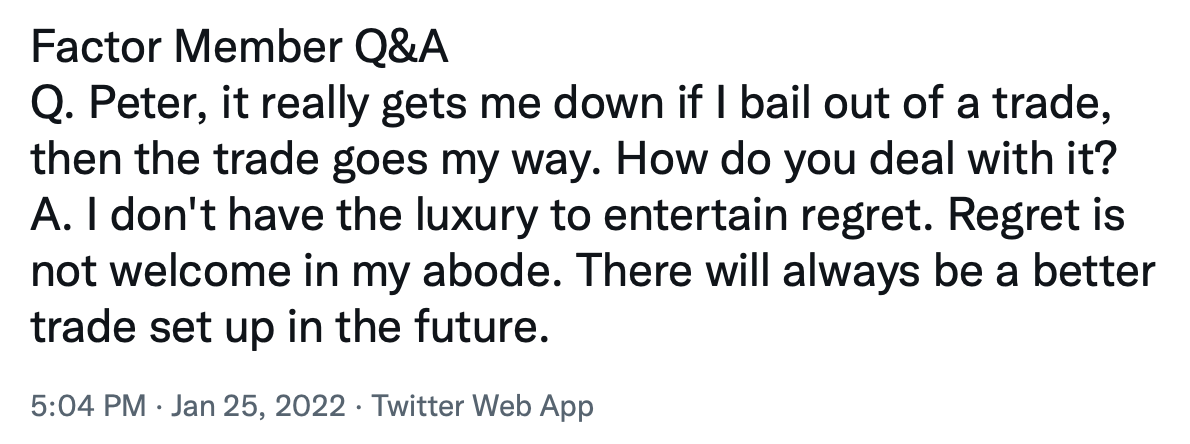Click the Factor Member Q&A heading text

(240, 49)
